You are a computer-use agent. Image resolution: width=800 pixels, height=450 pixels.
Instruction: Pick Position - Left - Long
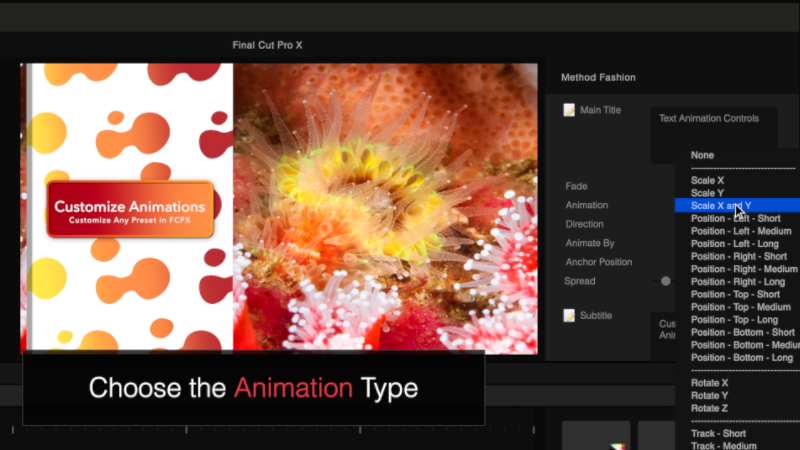pyautogui.click(x=735, y=244)
